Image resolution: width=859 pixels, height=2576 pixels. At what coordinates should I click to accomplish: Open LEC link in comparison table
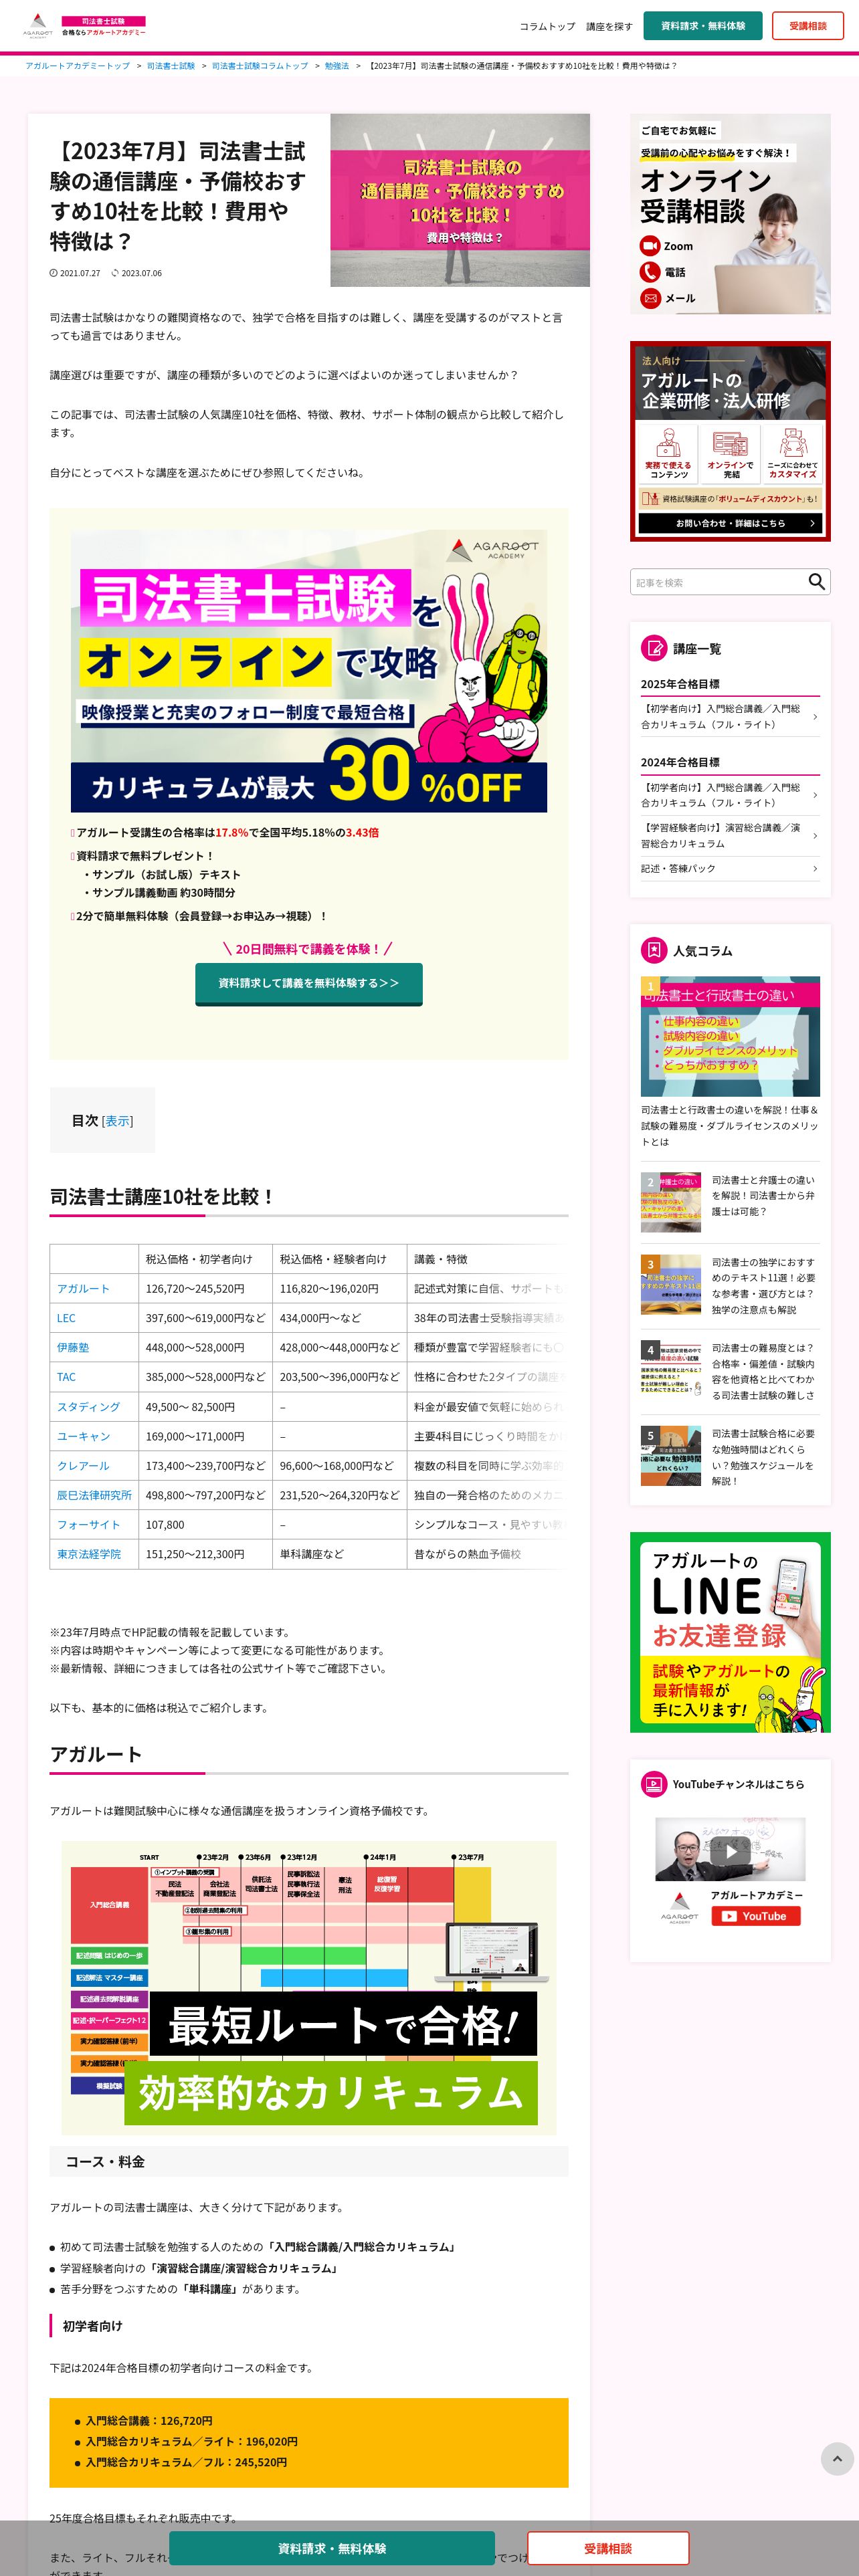click(66, 1319)
